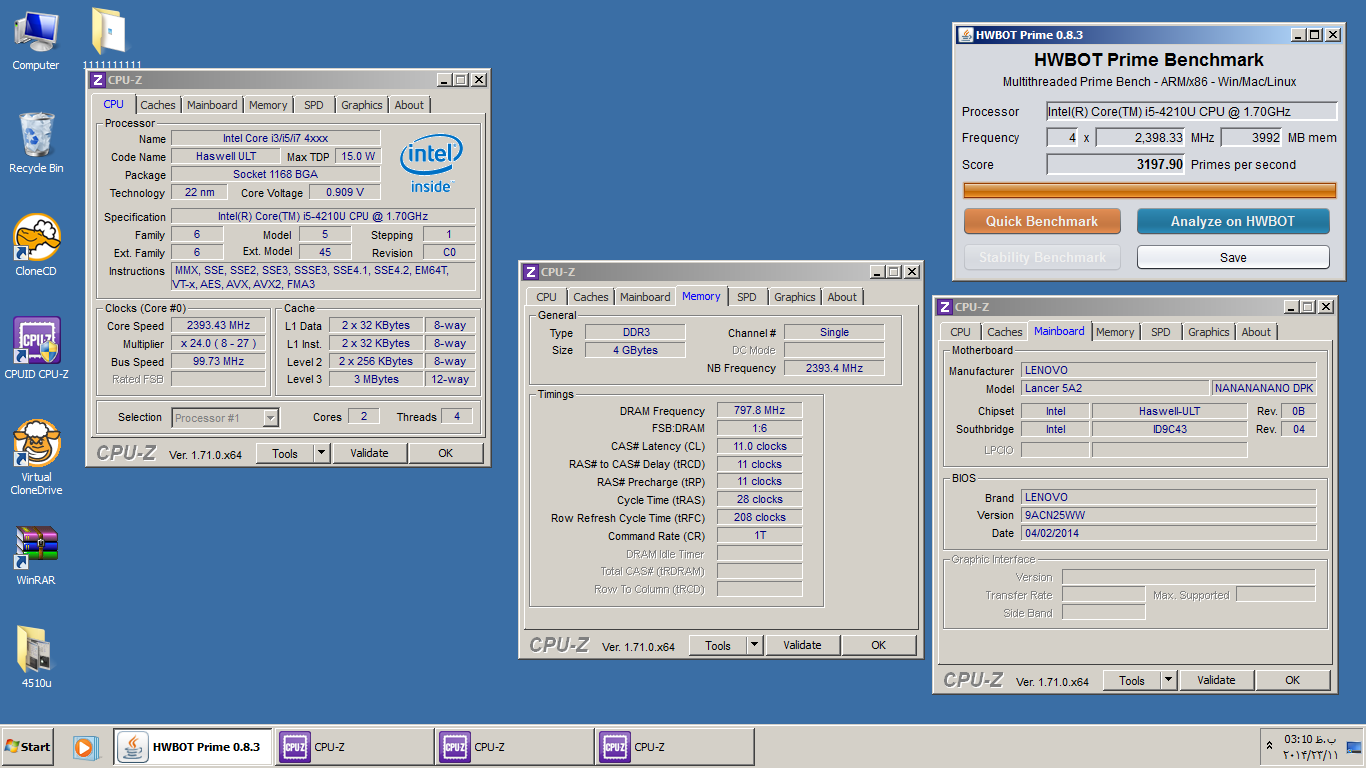Switch to Caches tab in CPU window
The image size is (1366, 768).
158,105
